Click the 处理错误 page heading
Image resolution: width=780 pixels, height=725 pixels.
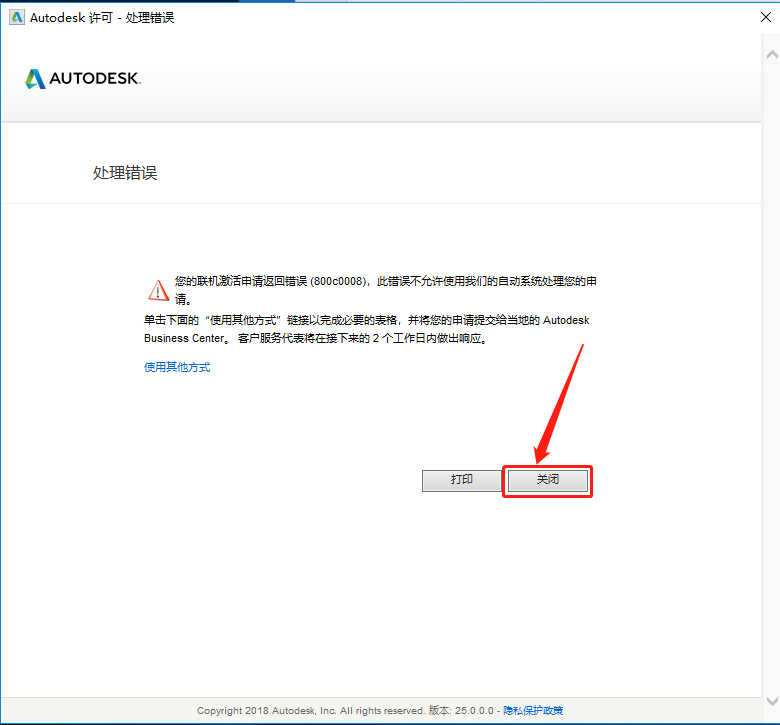click(x=125, y=173)
